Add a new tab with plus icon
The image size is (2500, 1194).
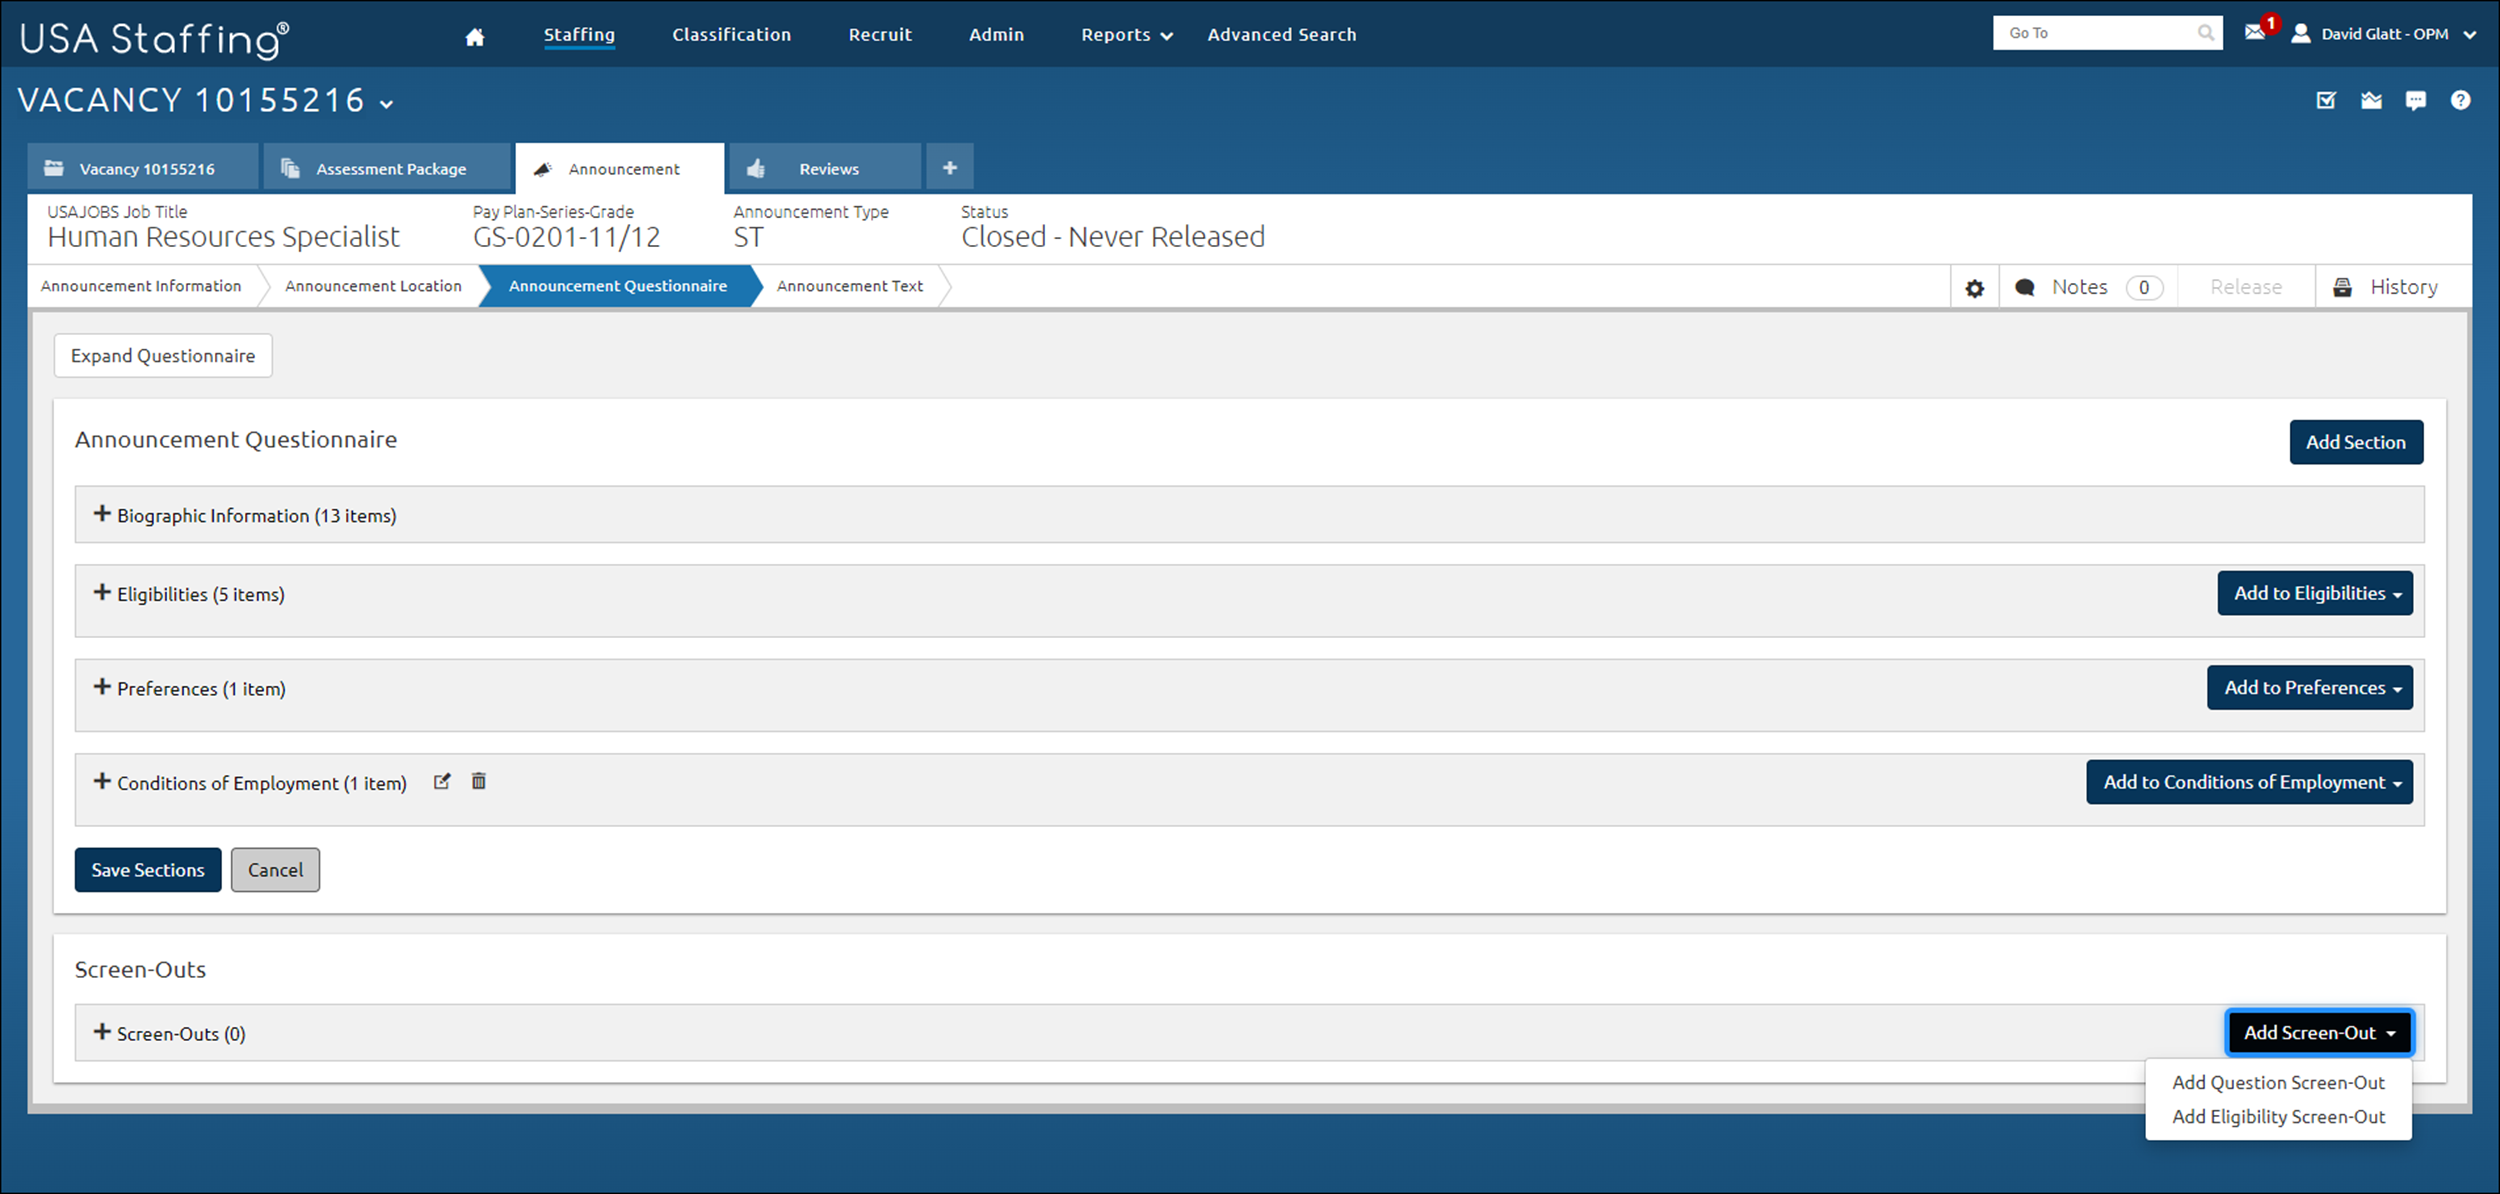[x=950, y=168]
